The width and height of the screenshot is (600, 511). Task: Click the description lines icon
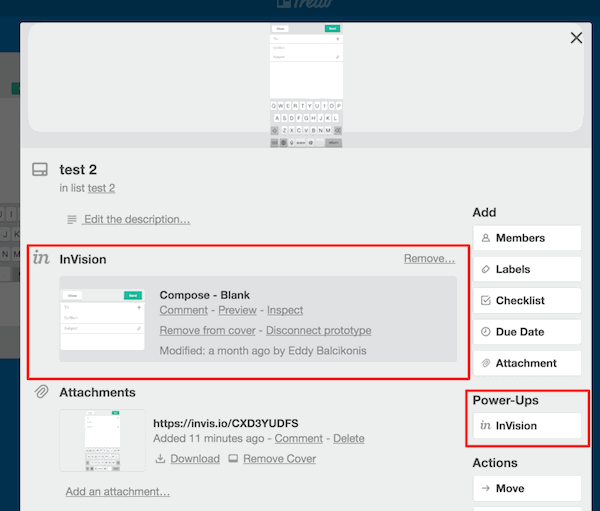[x=72, y=220]
